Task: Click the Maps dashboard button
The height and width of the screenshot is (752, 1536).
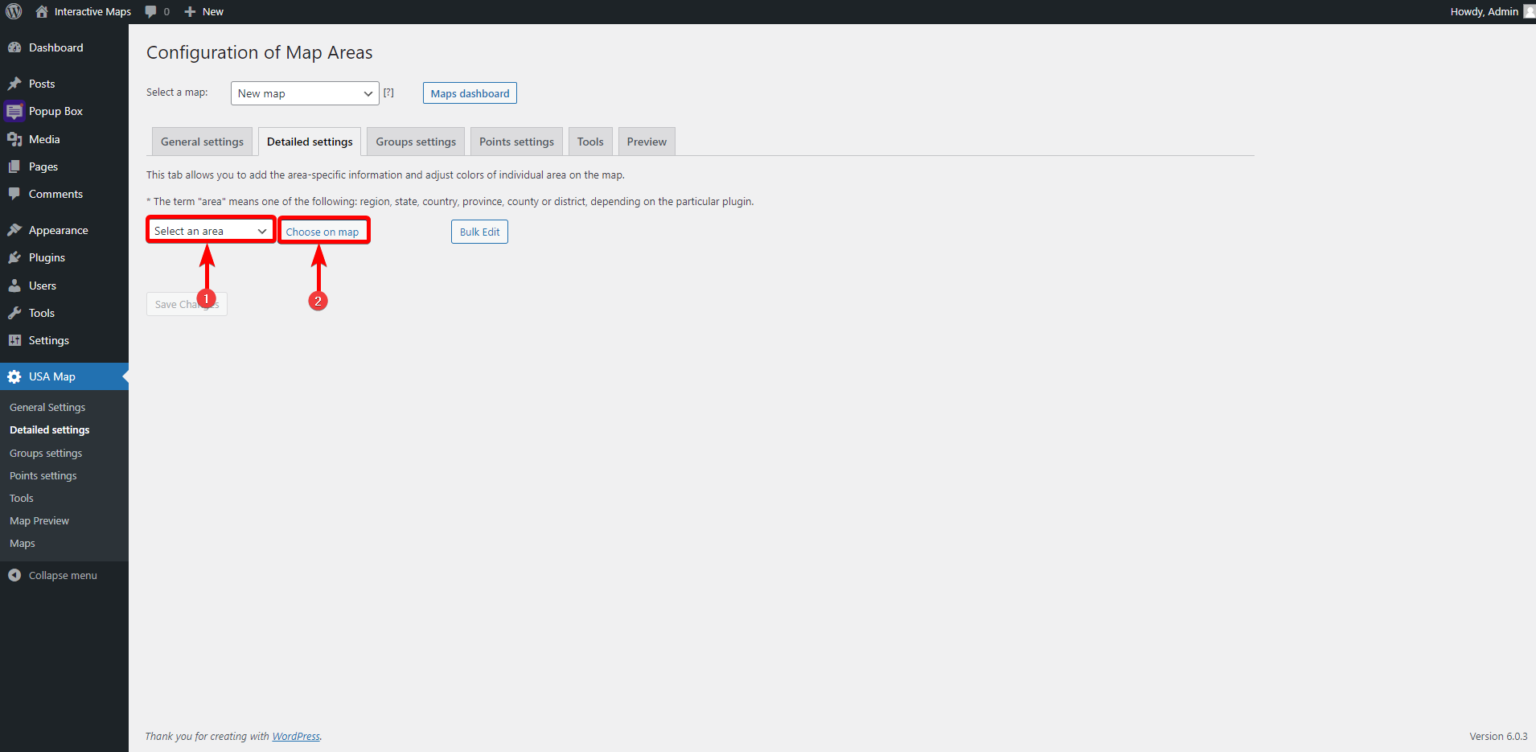Action: point(469,94)
